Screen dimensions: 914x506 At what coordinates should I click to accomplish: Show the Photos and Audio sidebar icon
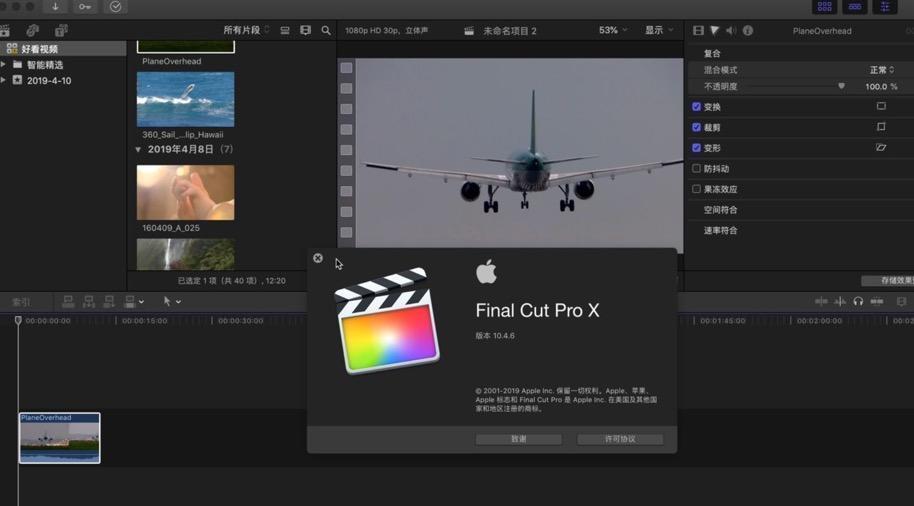33,30
